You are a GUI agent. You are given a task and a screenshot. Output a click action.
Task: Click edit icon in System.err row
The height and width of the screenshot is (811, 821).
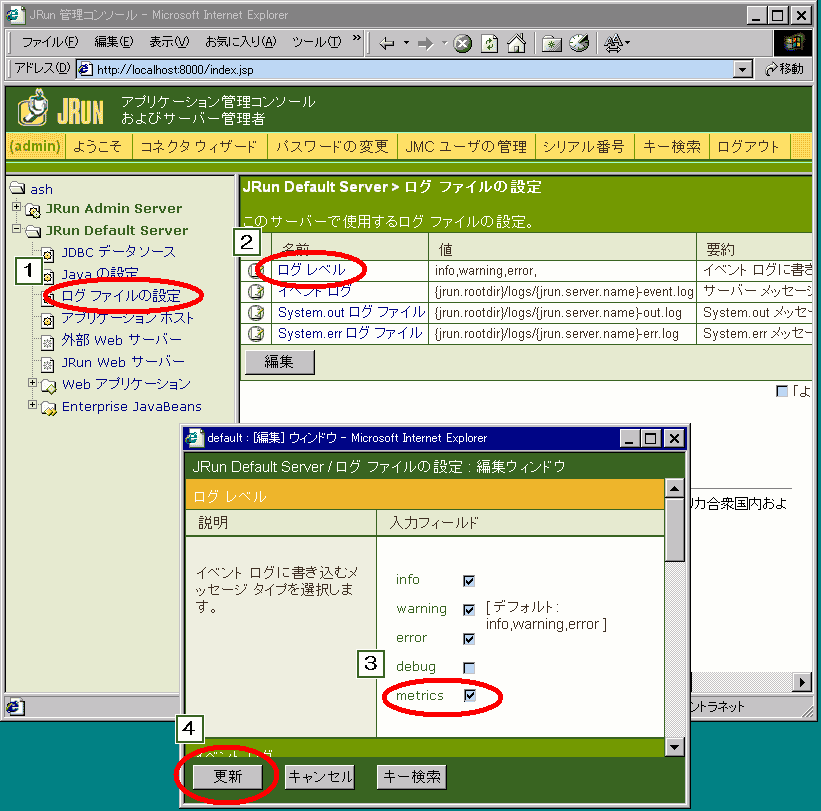tap(256, 334)
